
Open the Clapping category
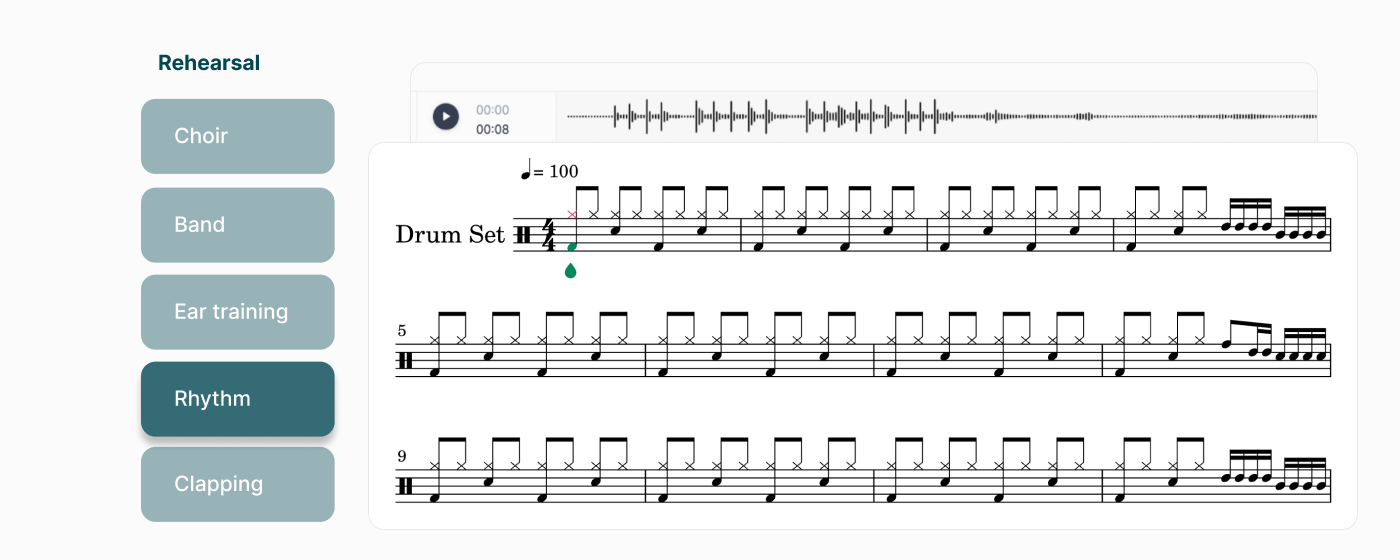(238, 484)
